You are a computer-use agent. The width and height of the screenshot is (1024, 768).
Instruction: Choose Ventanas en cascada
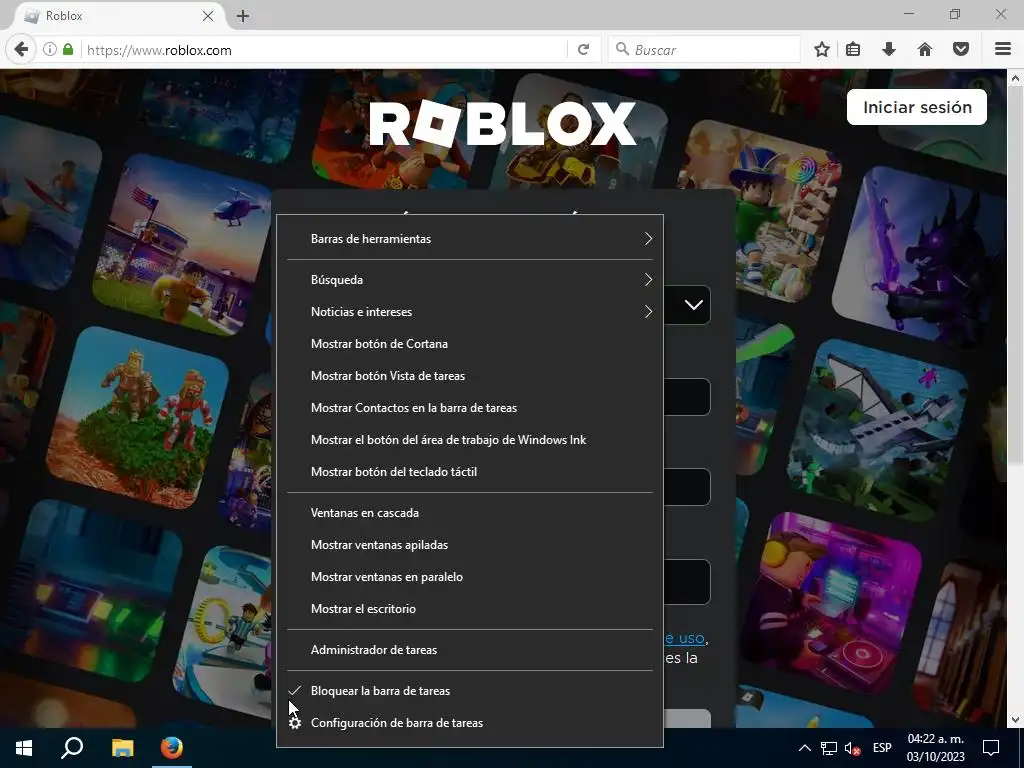[470, 513]
